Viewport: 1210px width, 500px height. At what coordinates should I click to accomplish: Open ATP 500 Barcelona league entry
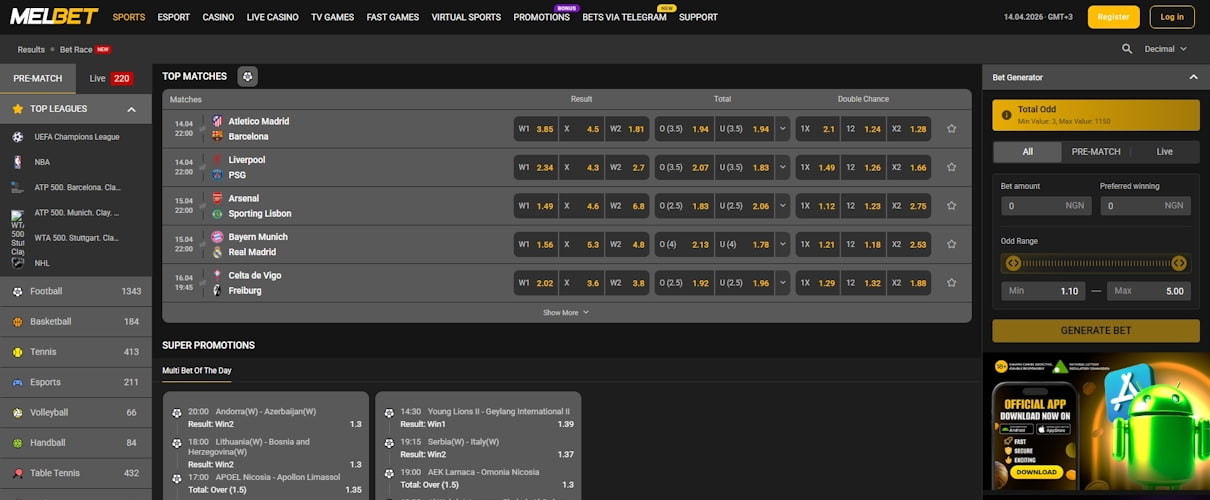click(x=76, y=187)
